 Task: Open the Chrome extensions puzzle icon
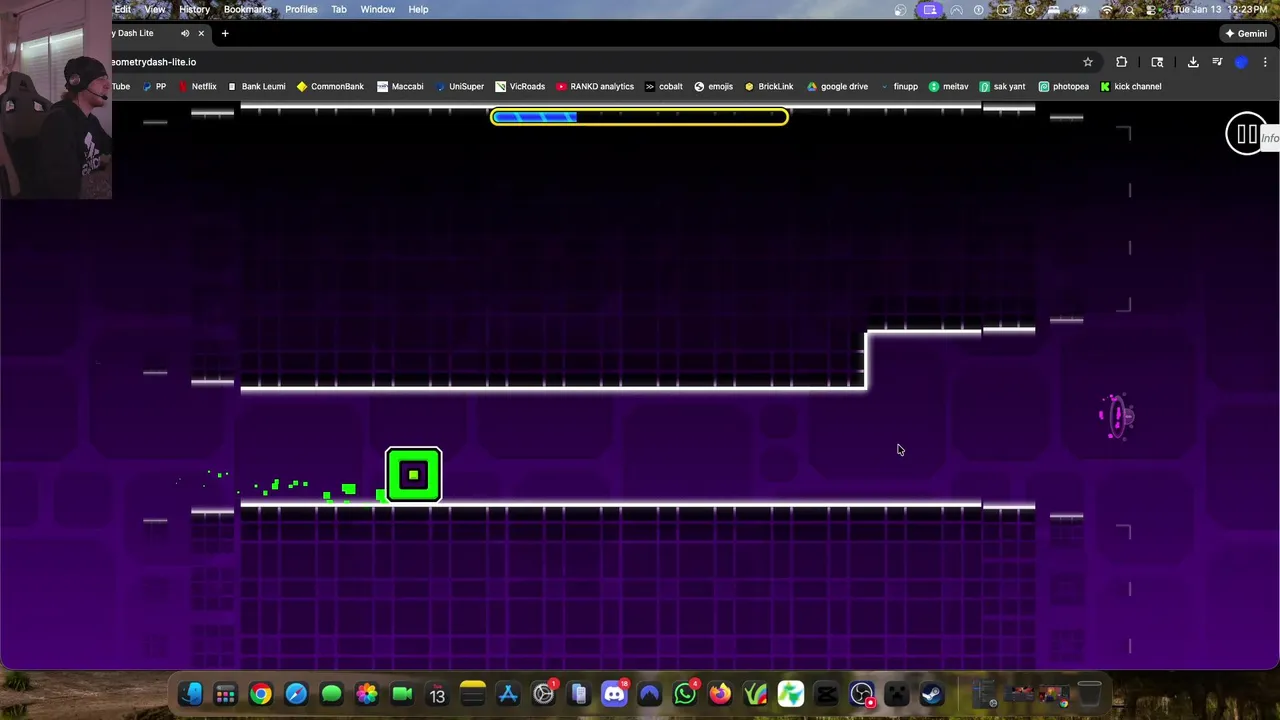click(1121, 62)
